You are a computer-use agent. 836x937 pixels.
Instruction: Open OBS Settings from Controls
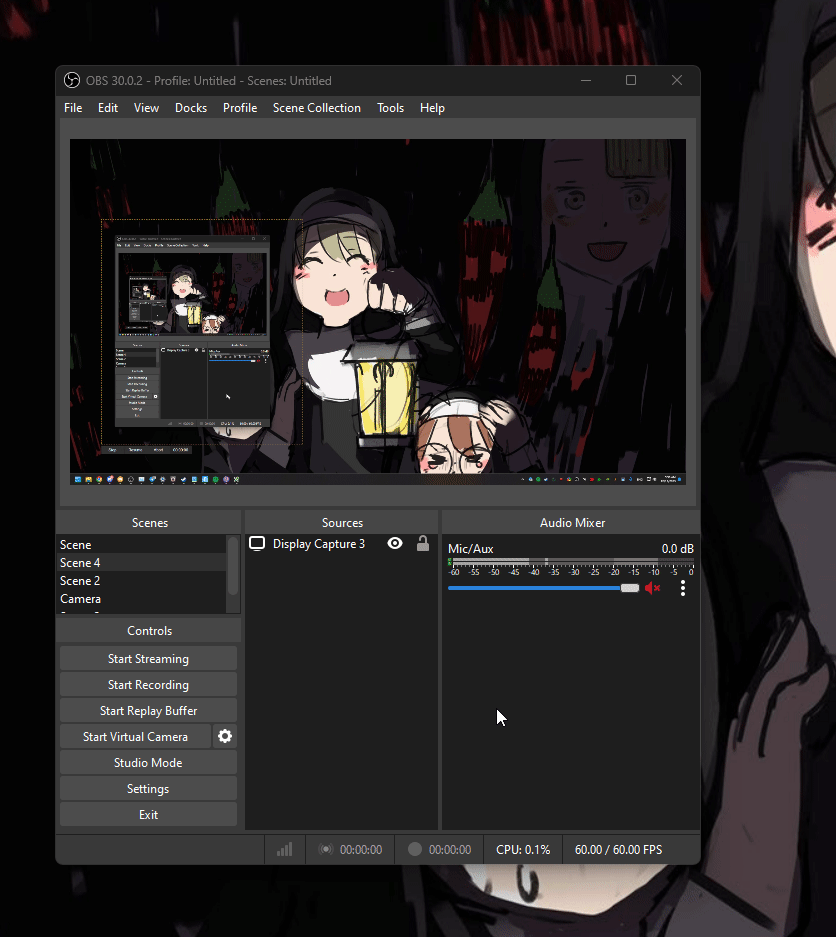(148, 788)
